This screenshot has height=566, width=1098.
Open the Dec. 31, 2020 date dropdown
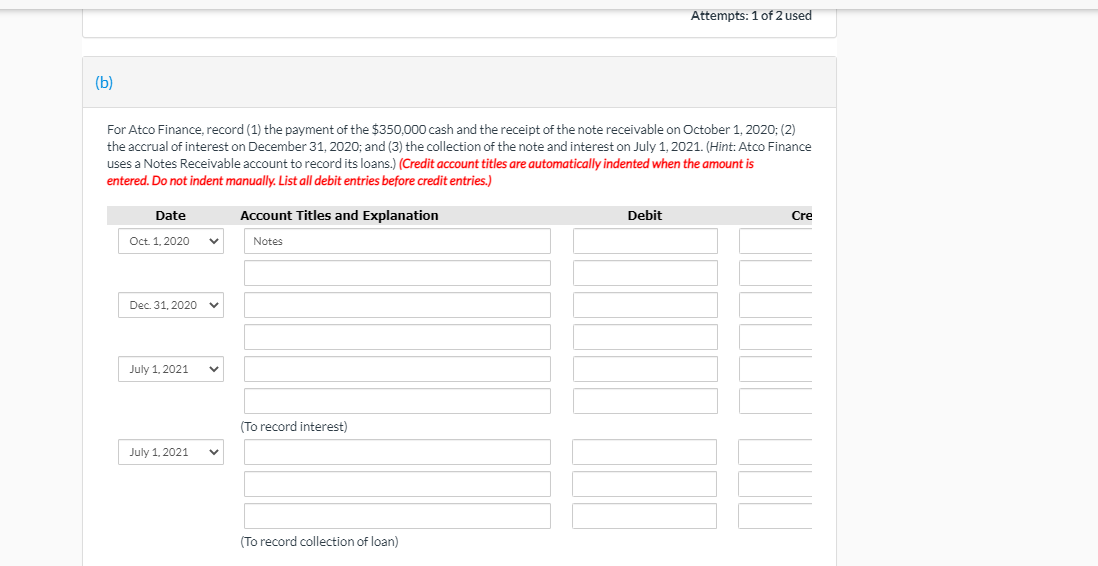tap(170, 305)
